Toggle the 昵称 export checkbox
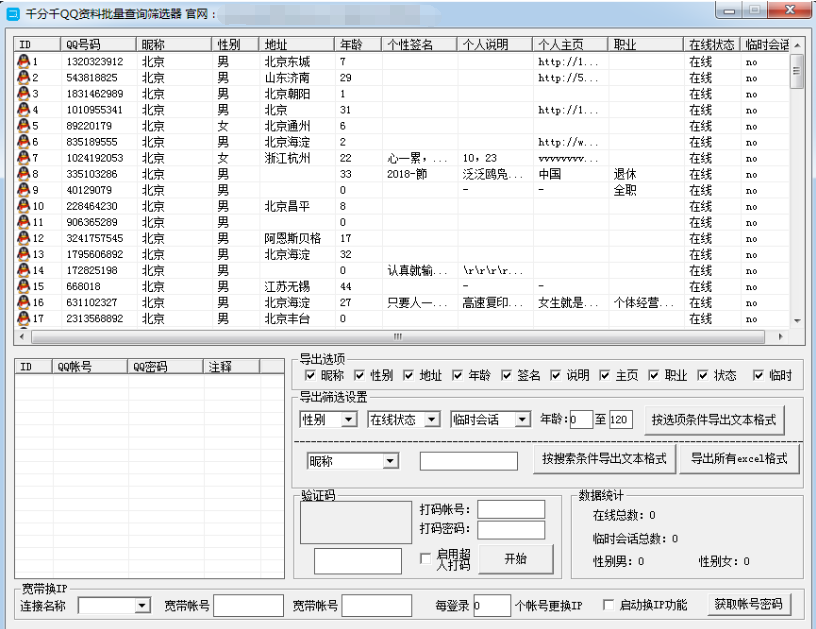 coord(311,375)
